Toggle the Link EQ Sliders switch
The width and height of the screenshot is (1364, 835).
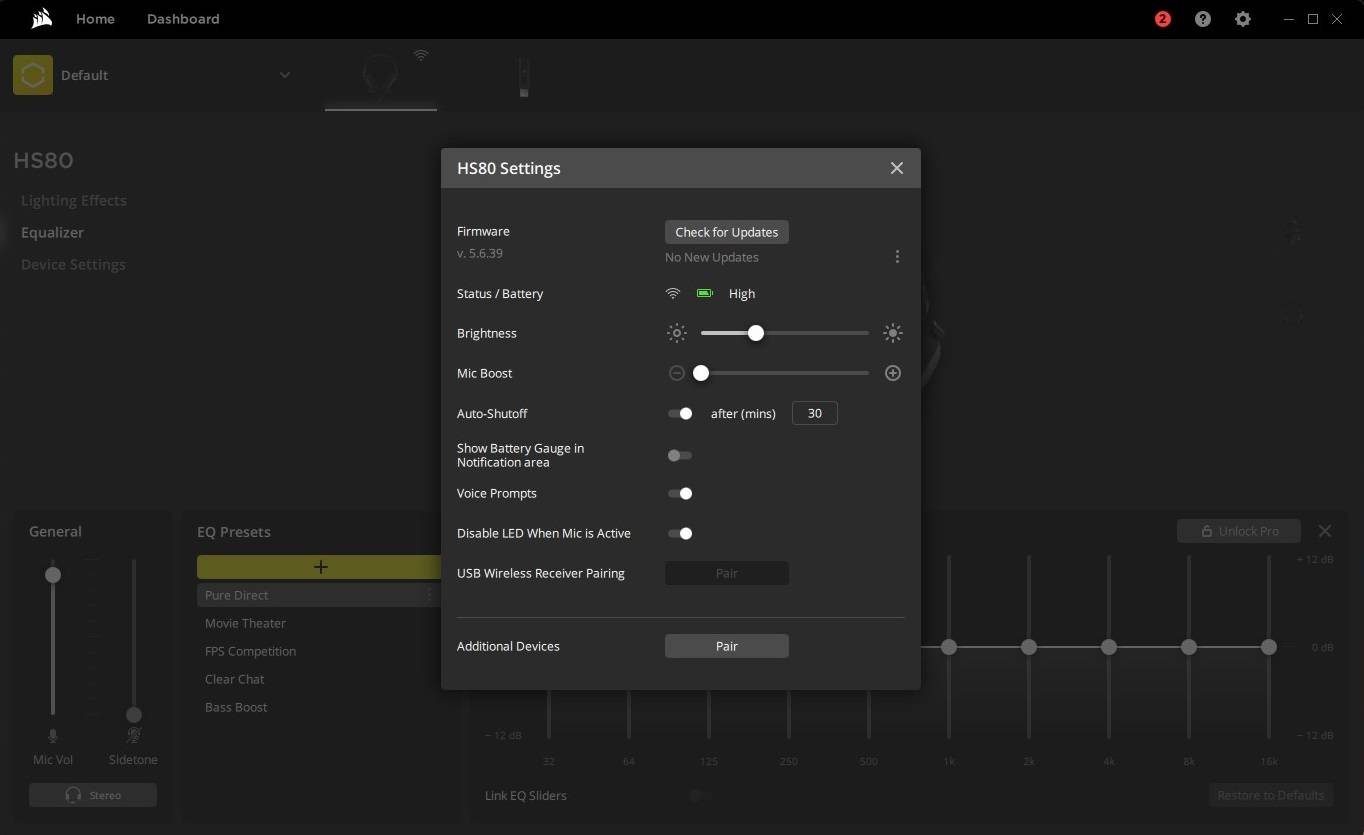[700, 796]
